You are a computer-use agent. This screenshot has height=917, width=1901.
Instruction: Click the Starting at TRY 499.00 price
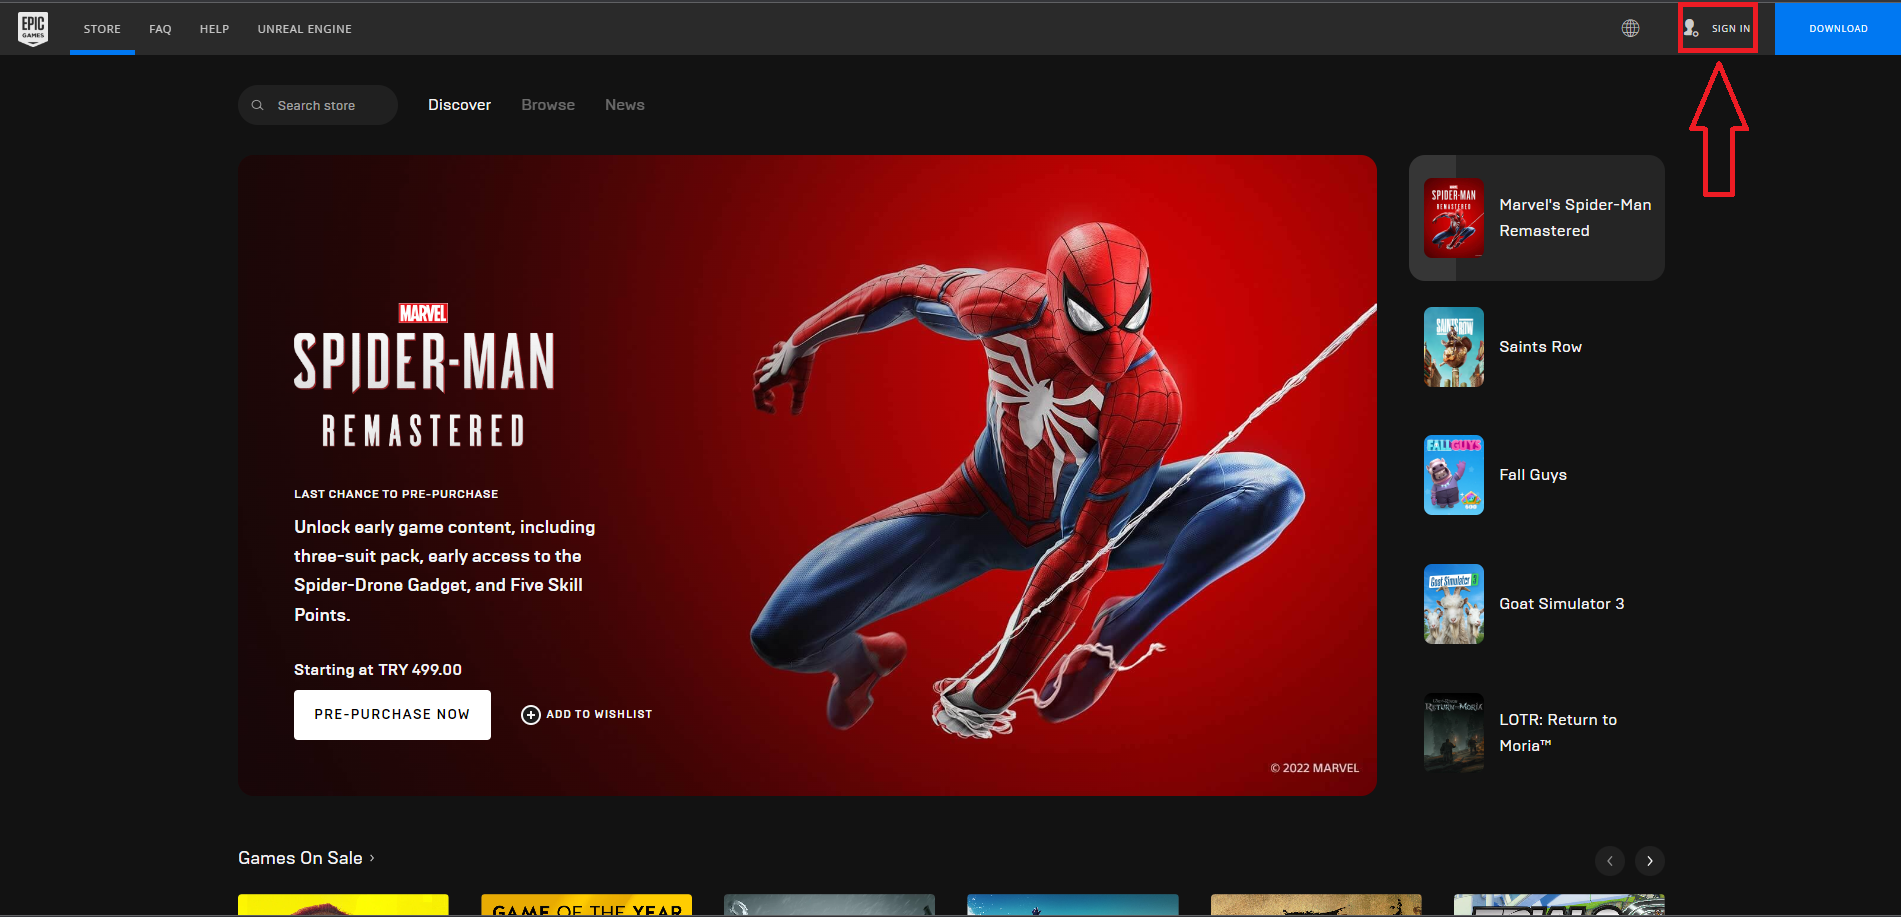pos(378,670)
